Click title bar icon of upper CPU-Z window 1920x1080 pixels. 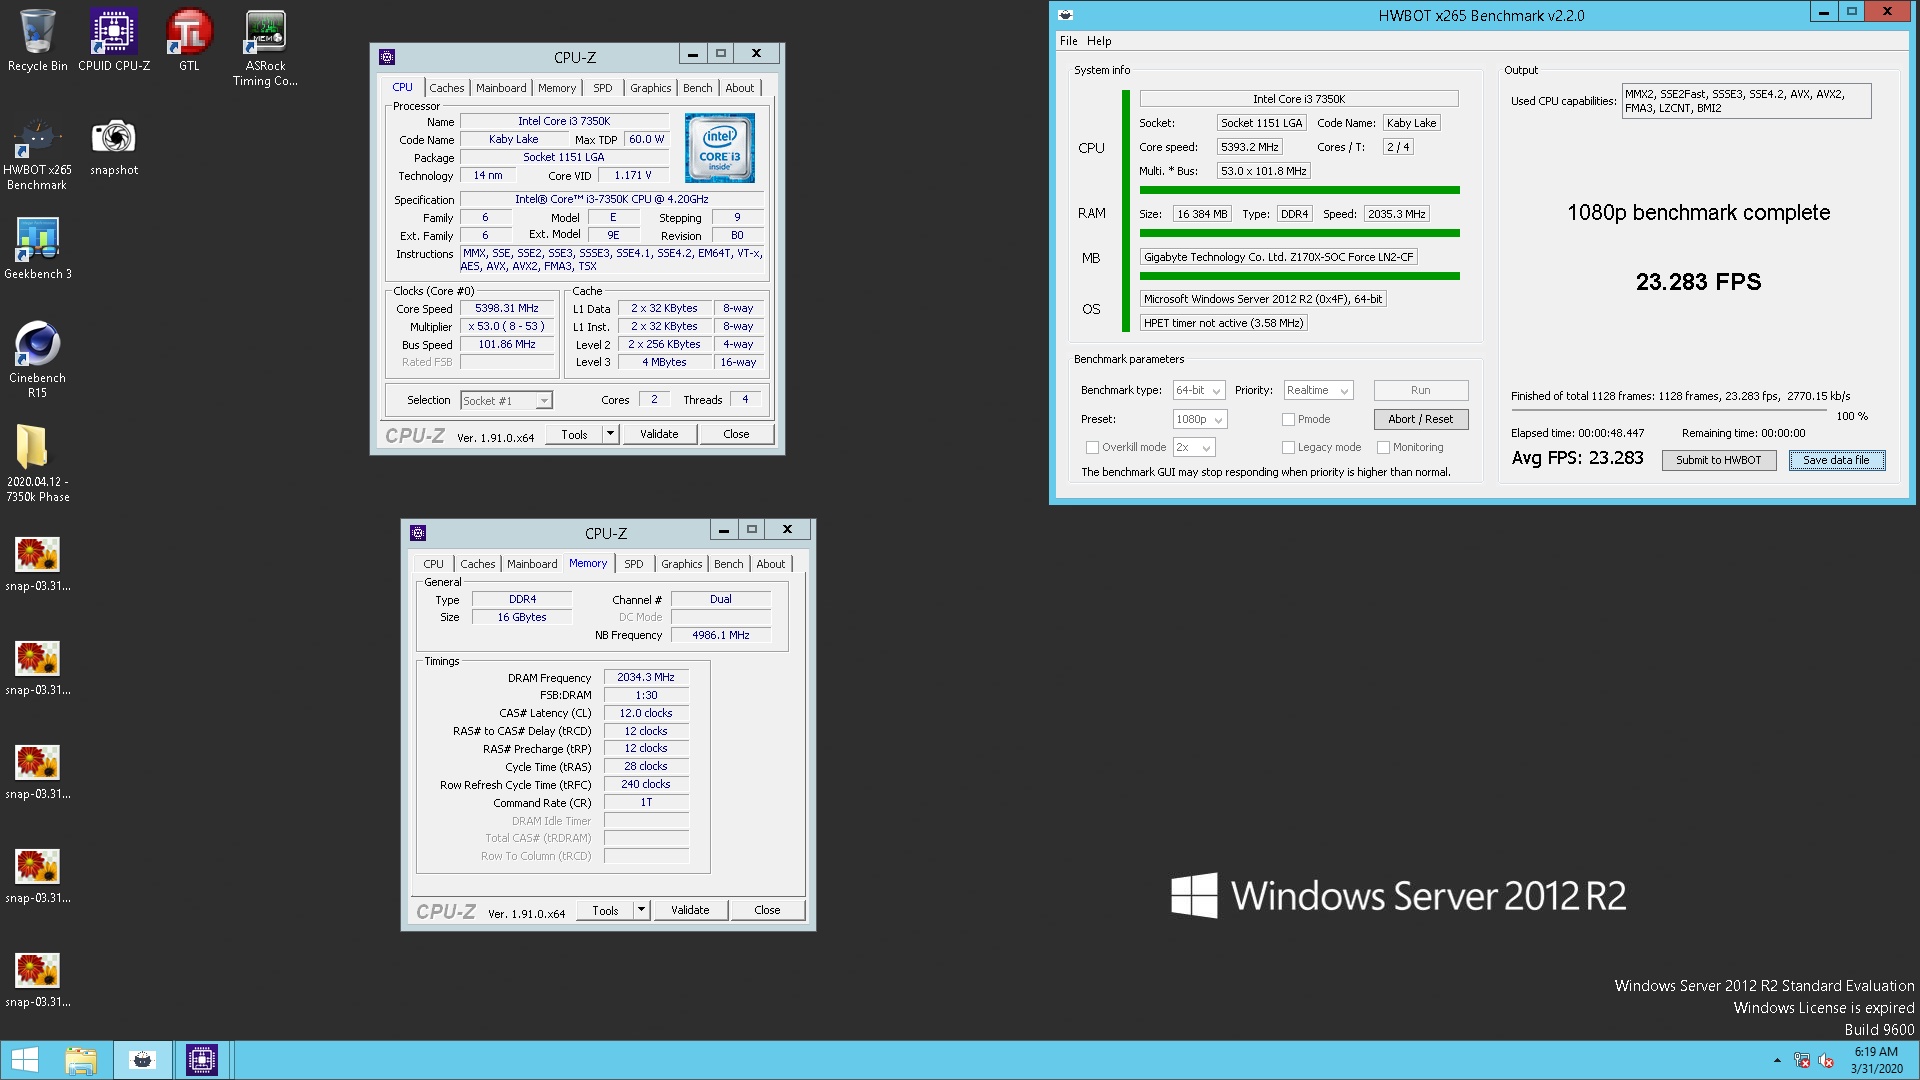coord(387,57)
